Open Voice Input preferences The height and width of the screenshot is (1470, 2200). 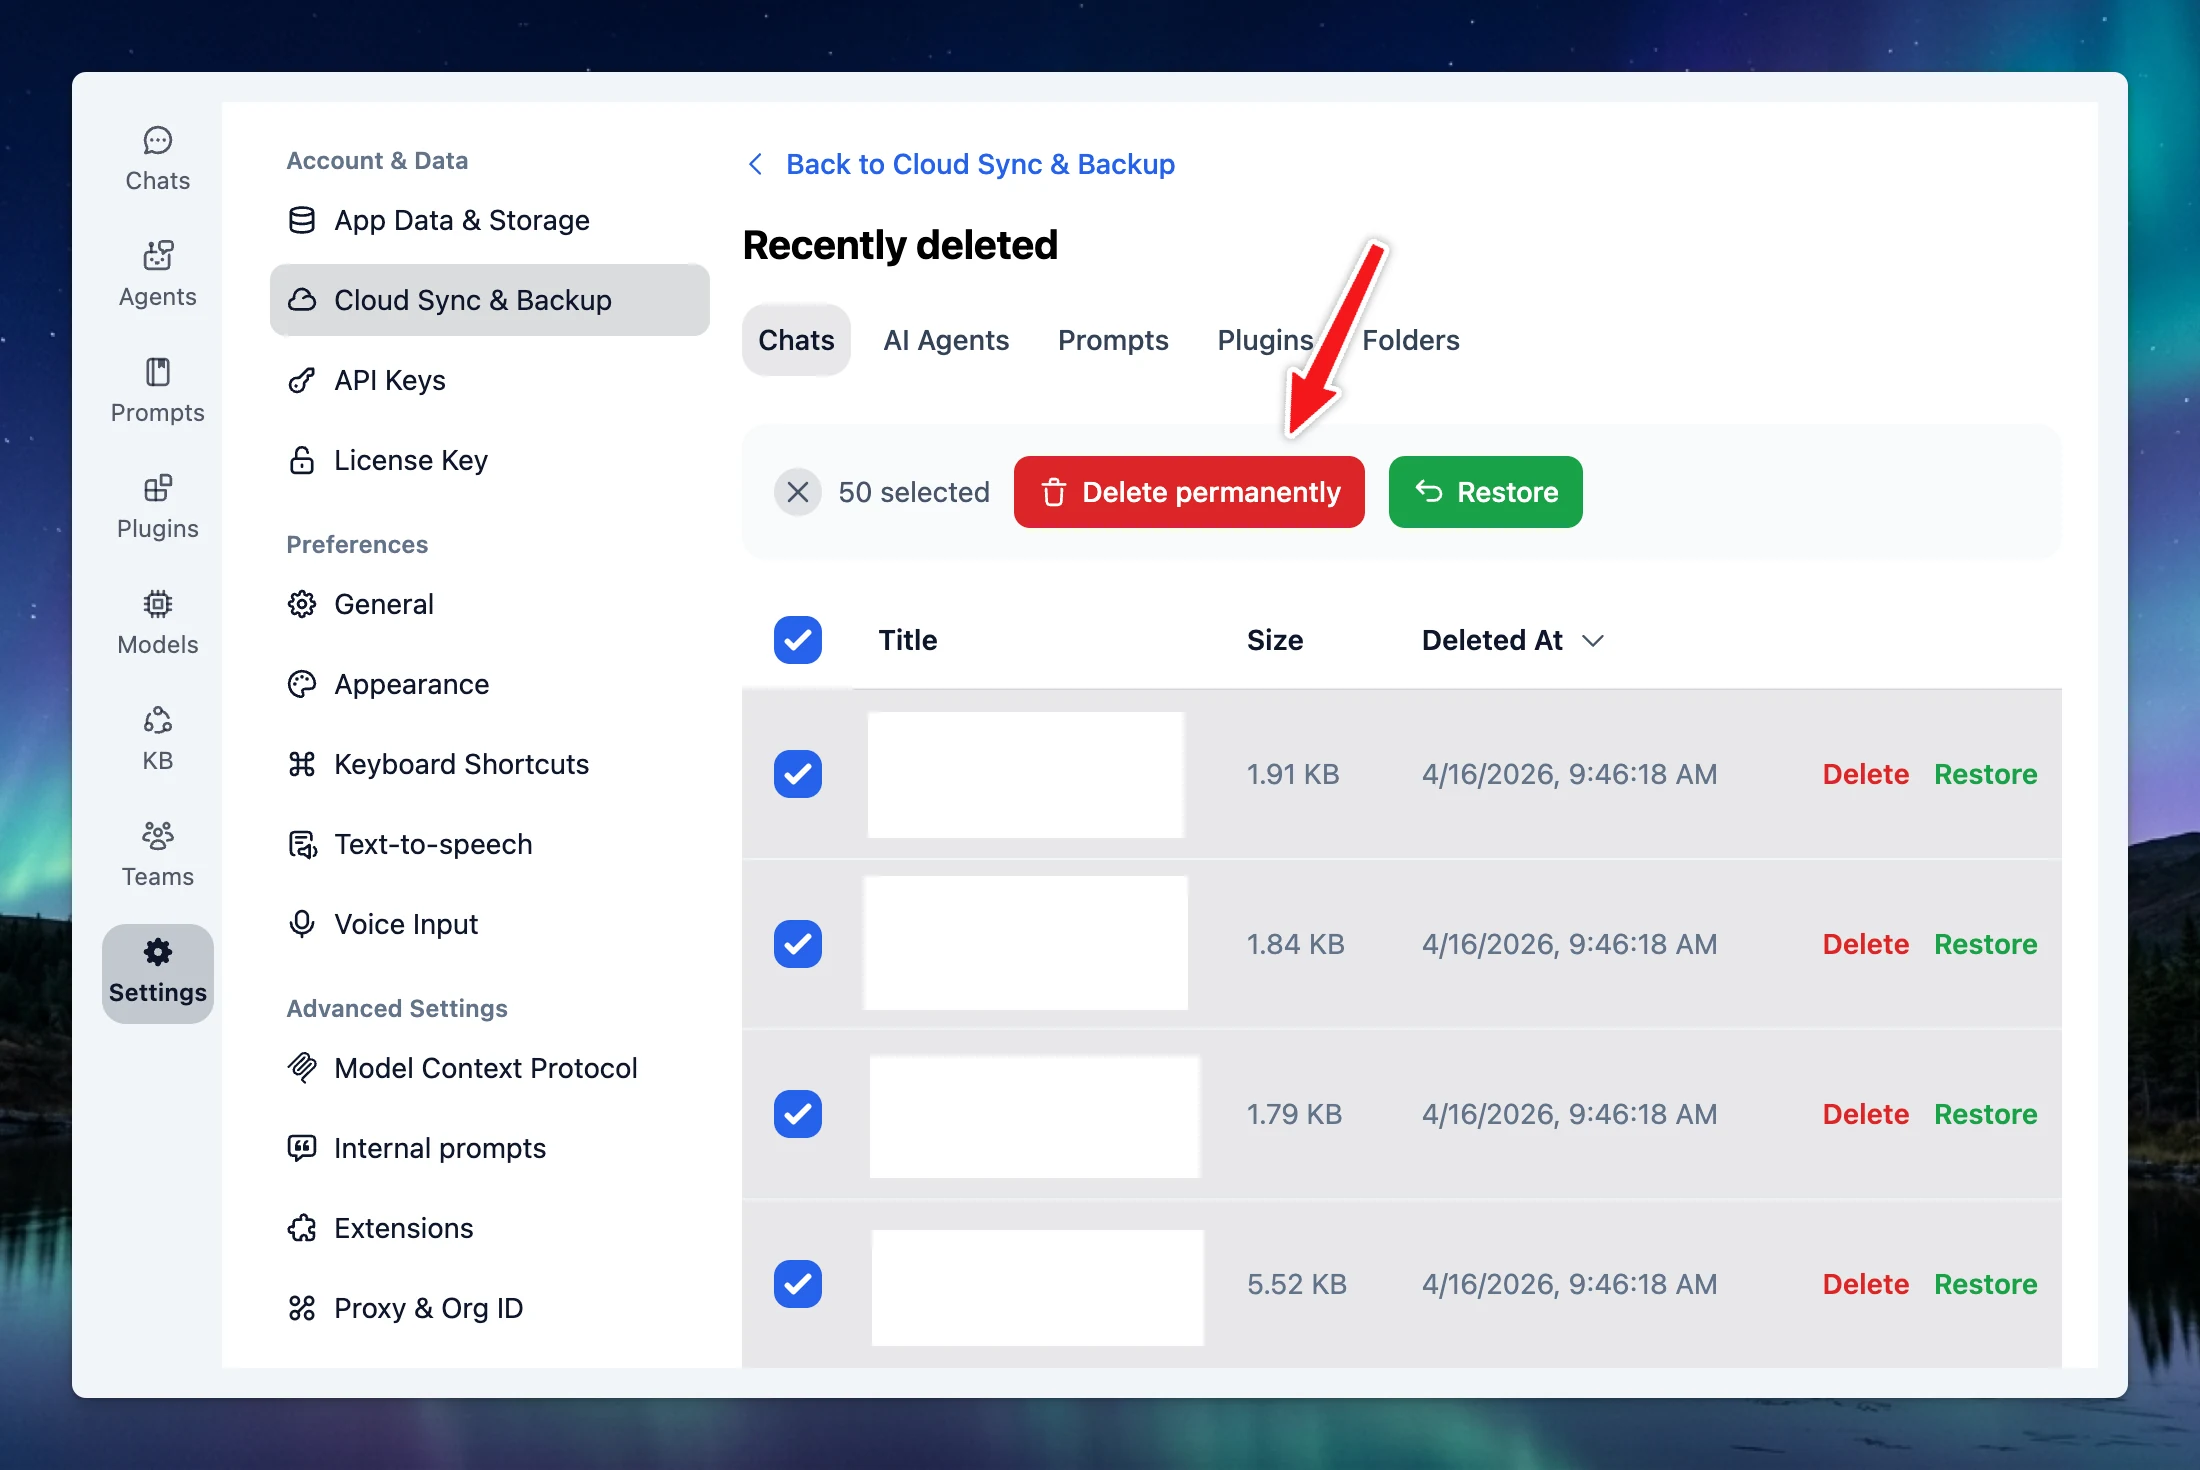coord(489,924)
